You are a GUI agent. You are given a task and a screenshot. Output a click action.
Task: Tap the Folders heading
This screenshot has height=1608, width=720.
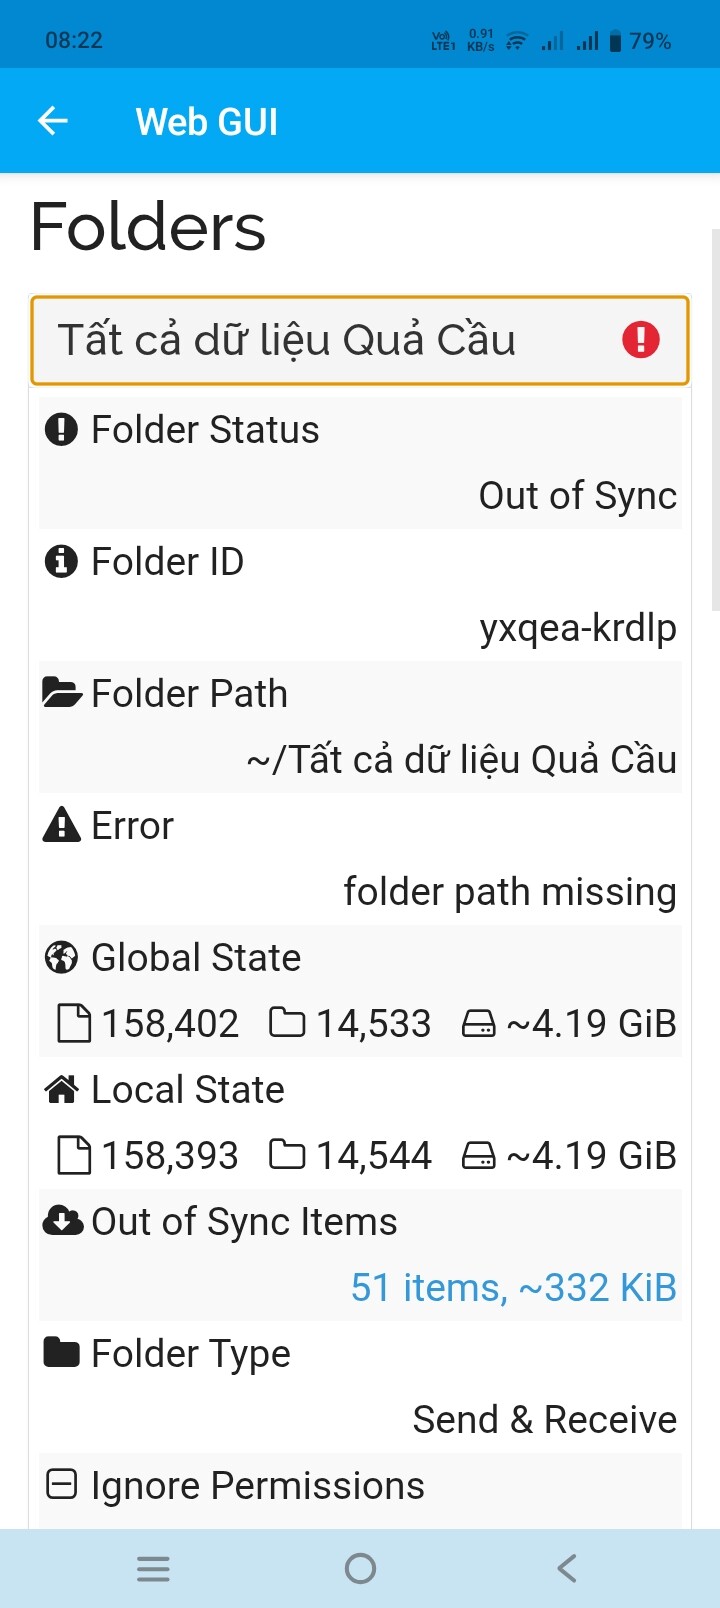tap(148, 227)
